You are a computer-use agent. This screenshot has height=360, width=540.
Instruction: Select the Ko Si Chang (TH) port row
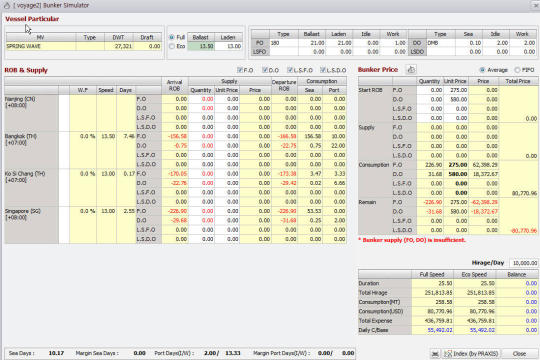(32, 188)
